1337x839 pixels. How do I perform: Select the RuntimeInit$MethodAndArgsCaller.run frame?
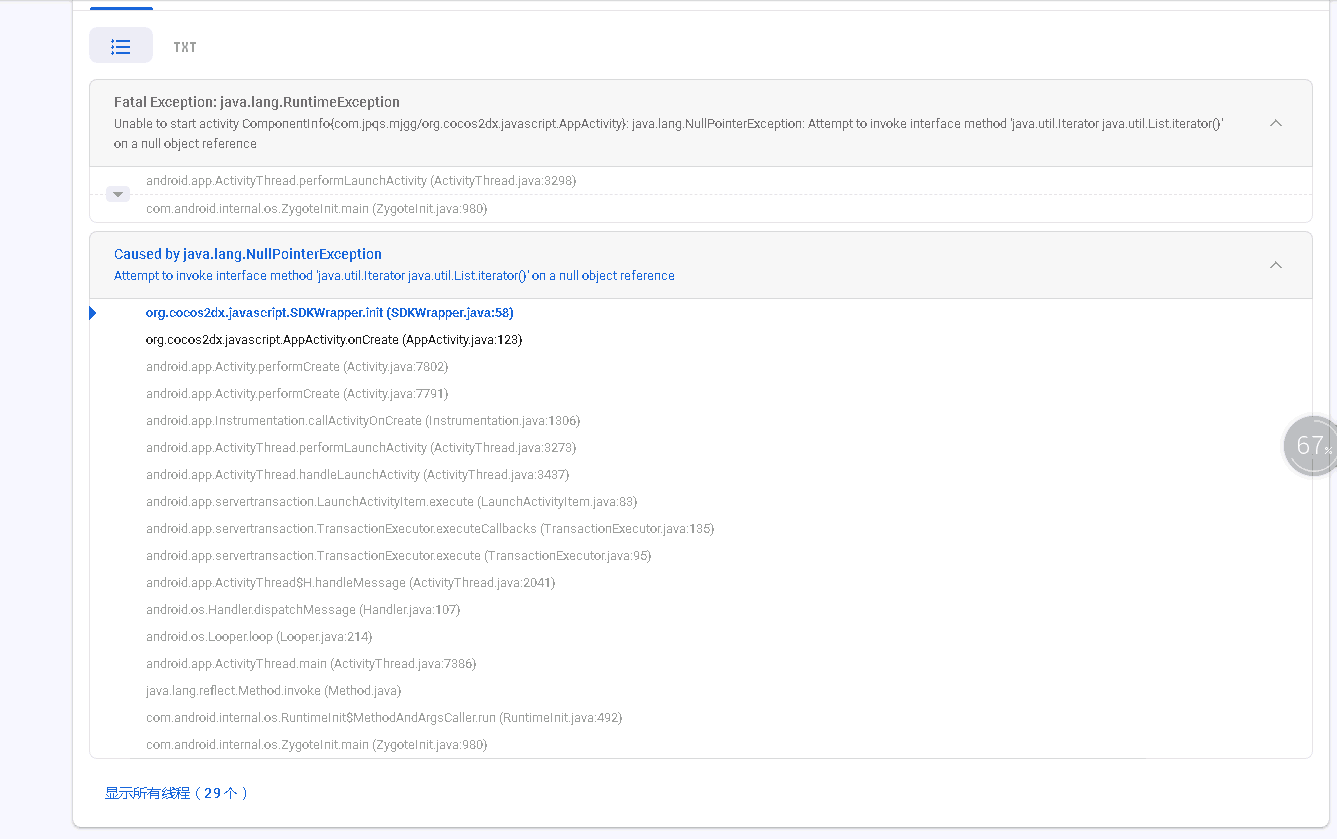[384, 718]
